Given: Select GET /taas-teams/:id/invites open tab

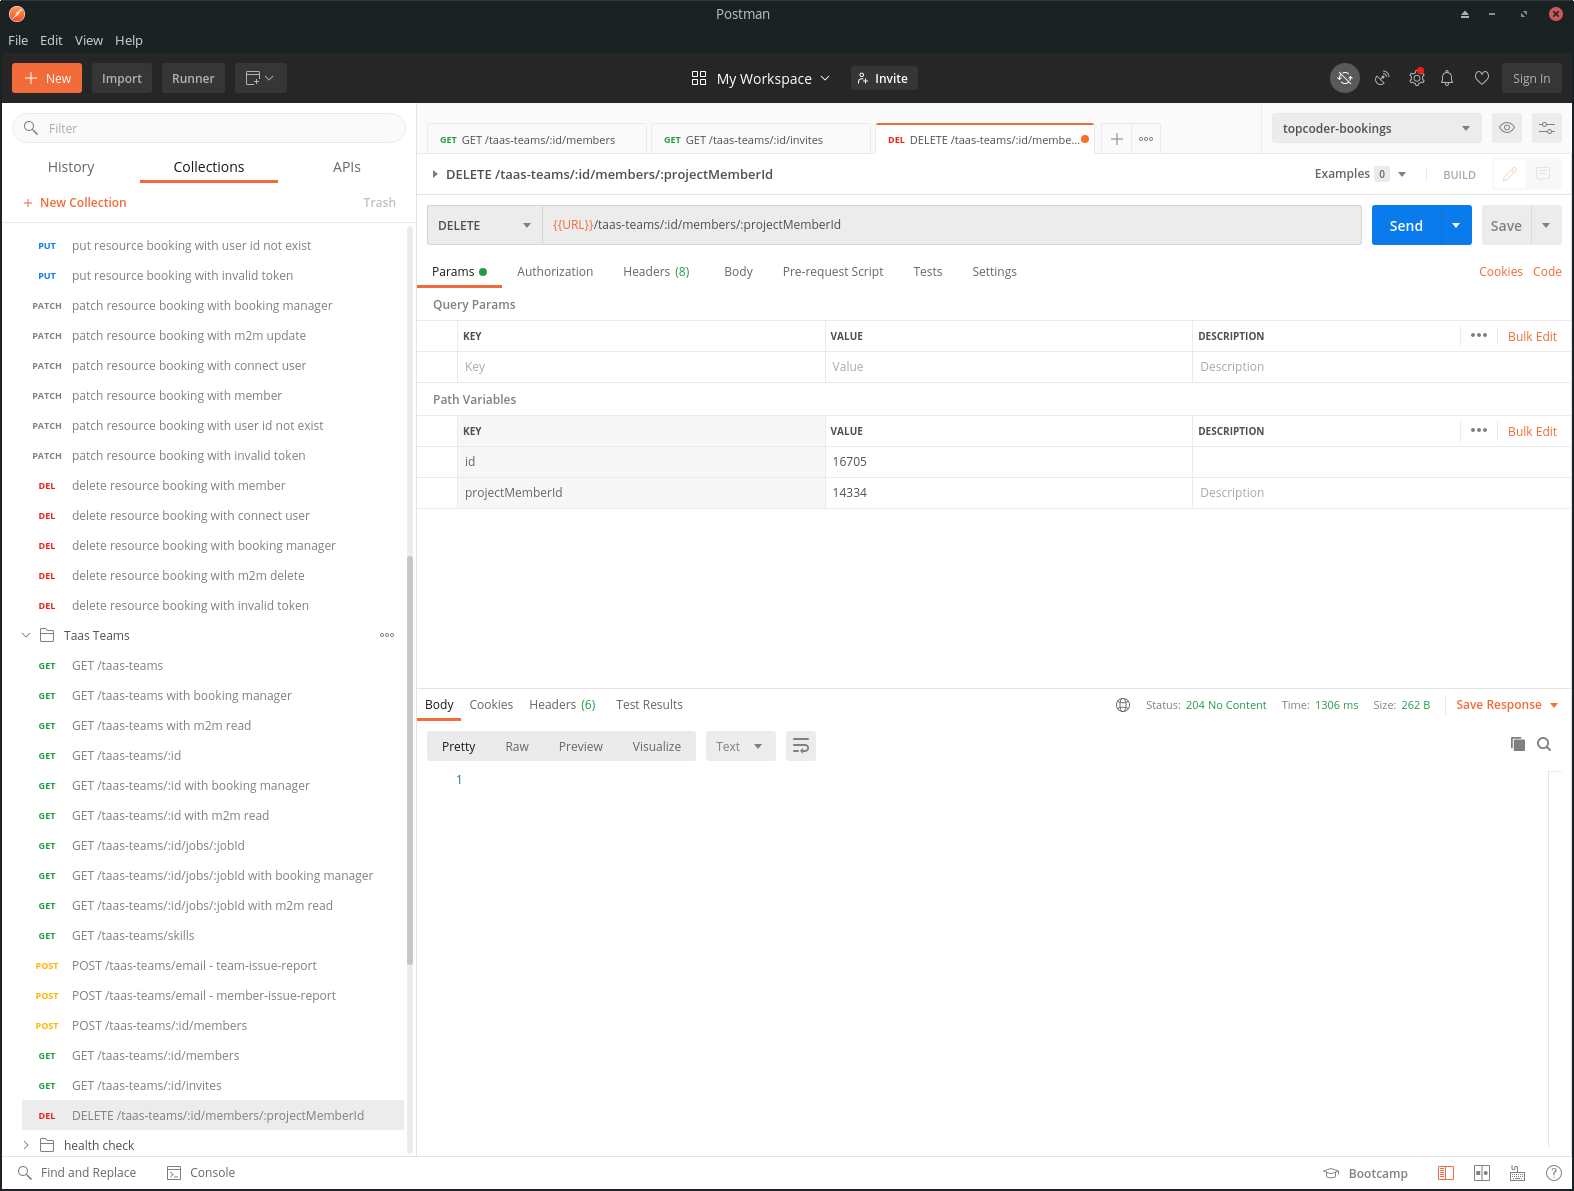Looking at the screenshot, I should (x=760, y=139).
